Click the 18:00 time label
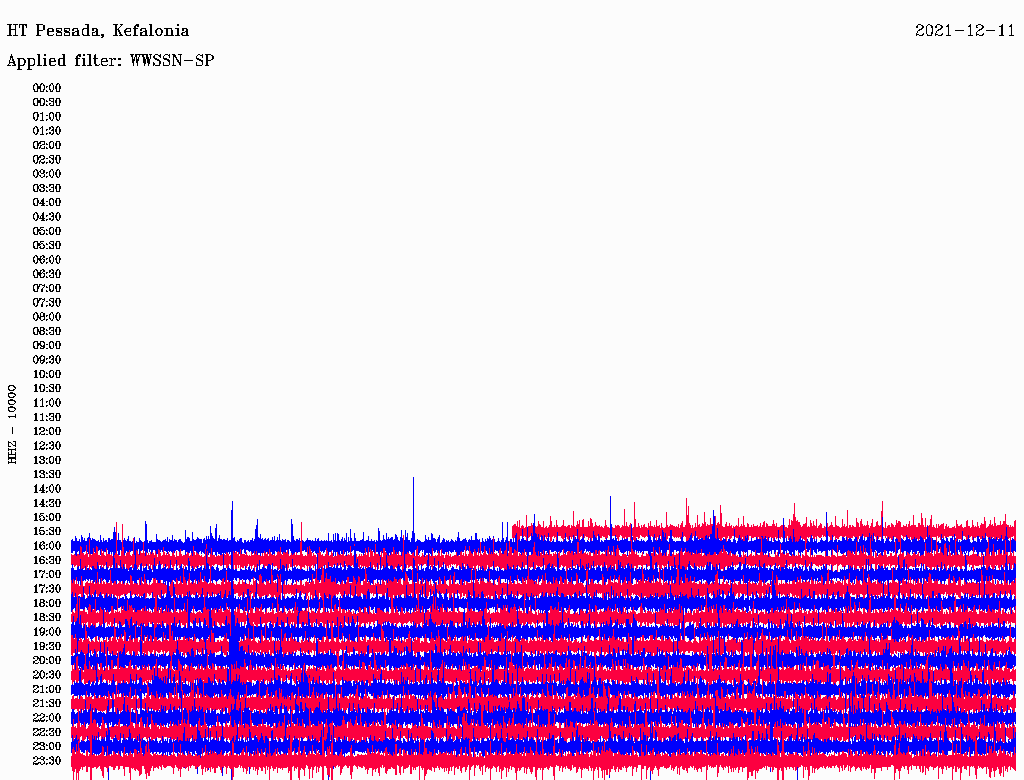 tap(47, 604)
